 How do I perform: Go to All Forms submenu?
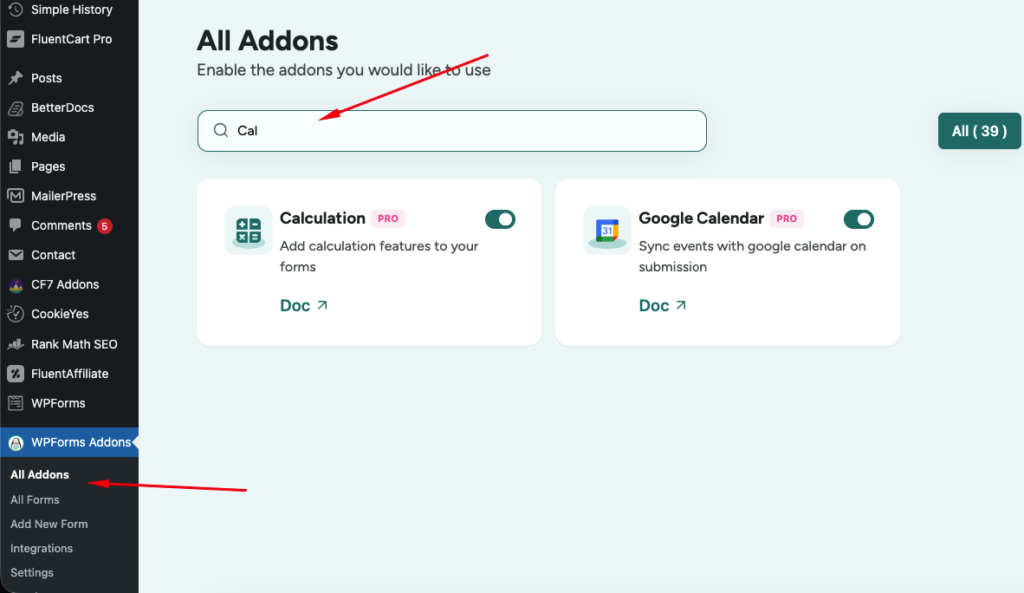click(x=35, y=500)
